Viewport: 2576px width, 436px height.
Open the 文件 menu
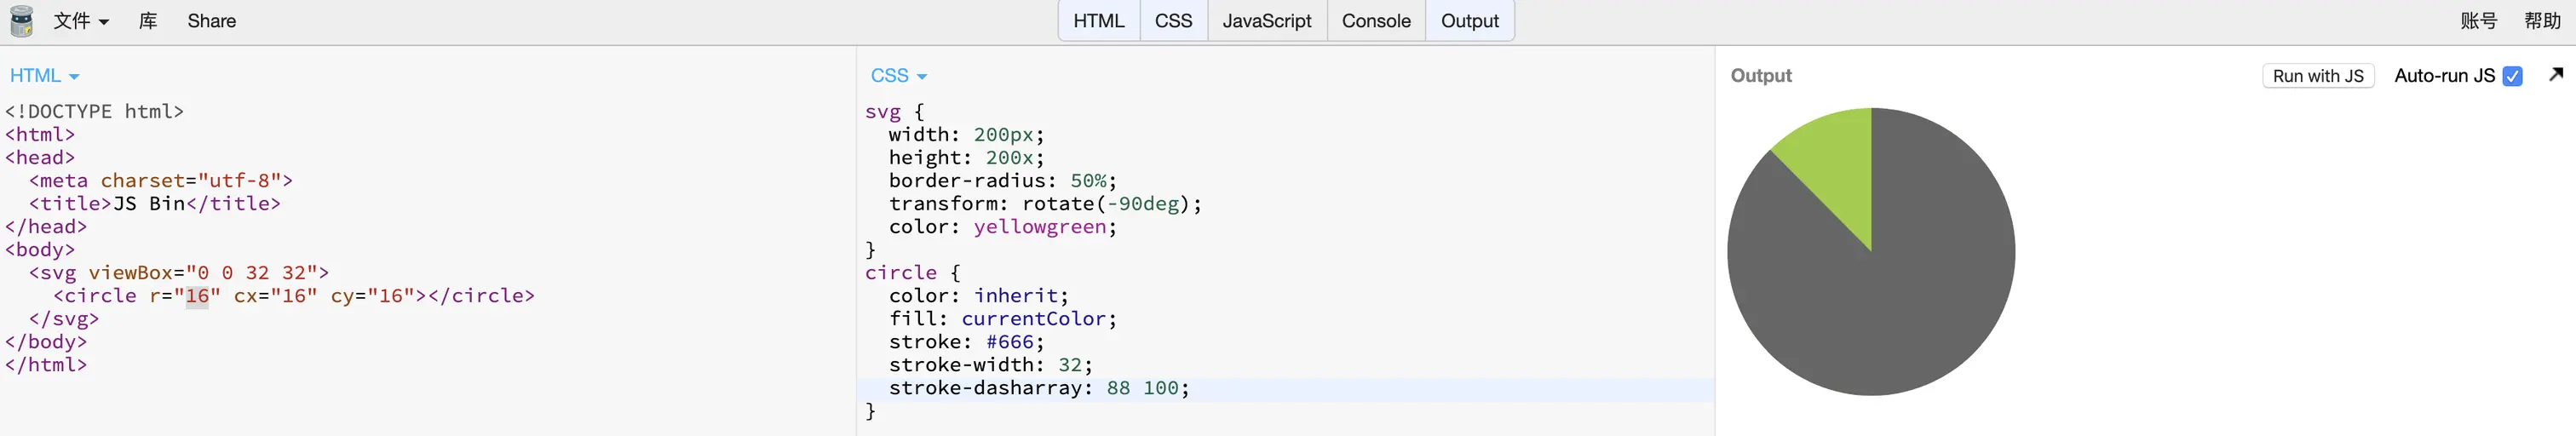pos(80,21)
